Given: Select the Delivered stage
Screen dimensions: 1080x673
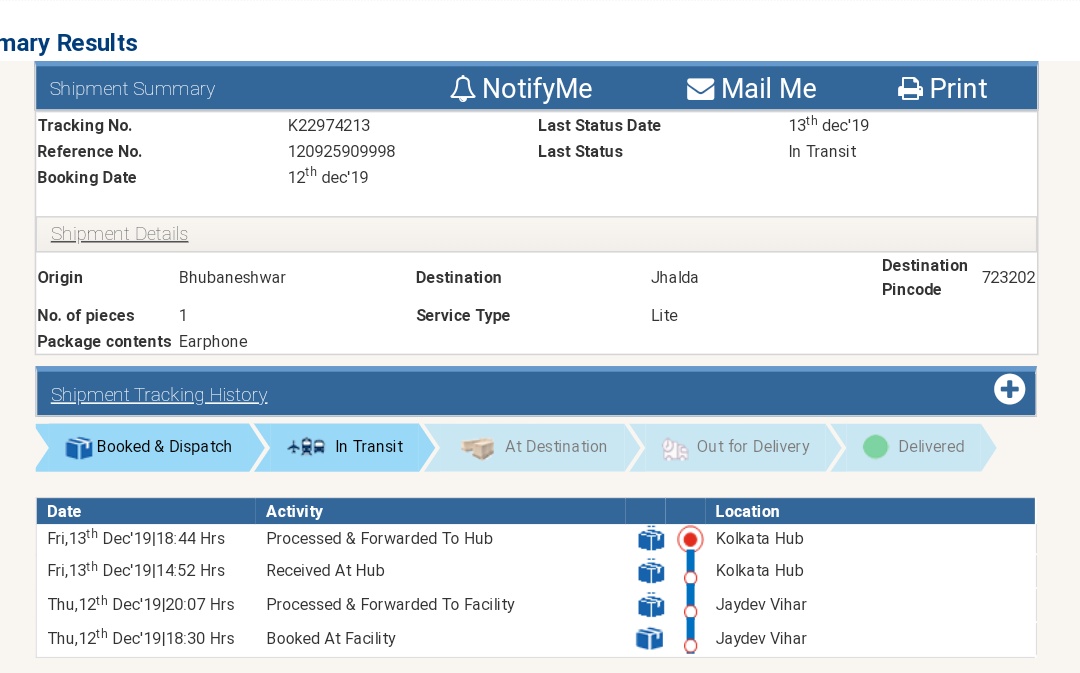Looking at the screenshot, I should point(914,447).
